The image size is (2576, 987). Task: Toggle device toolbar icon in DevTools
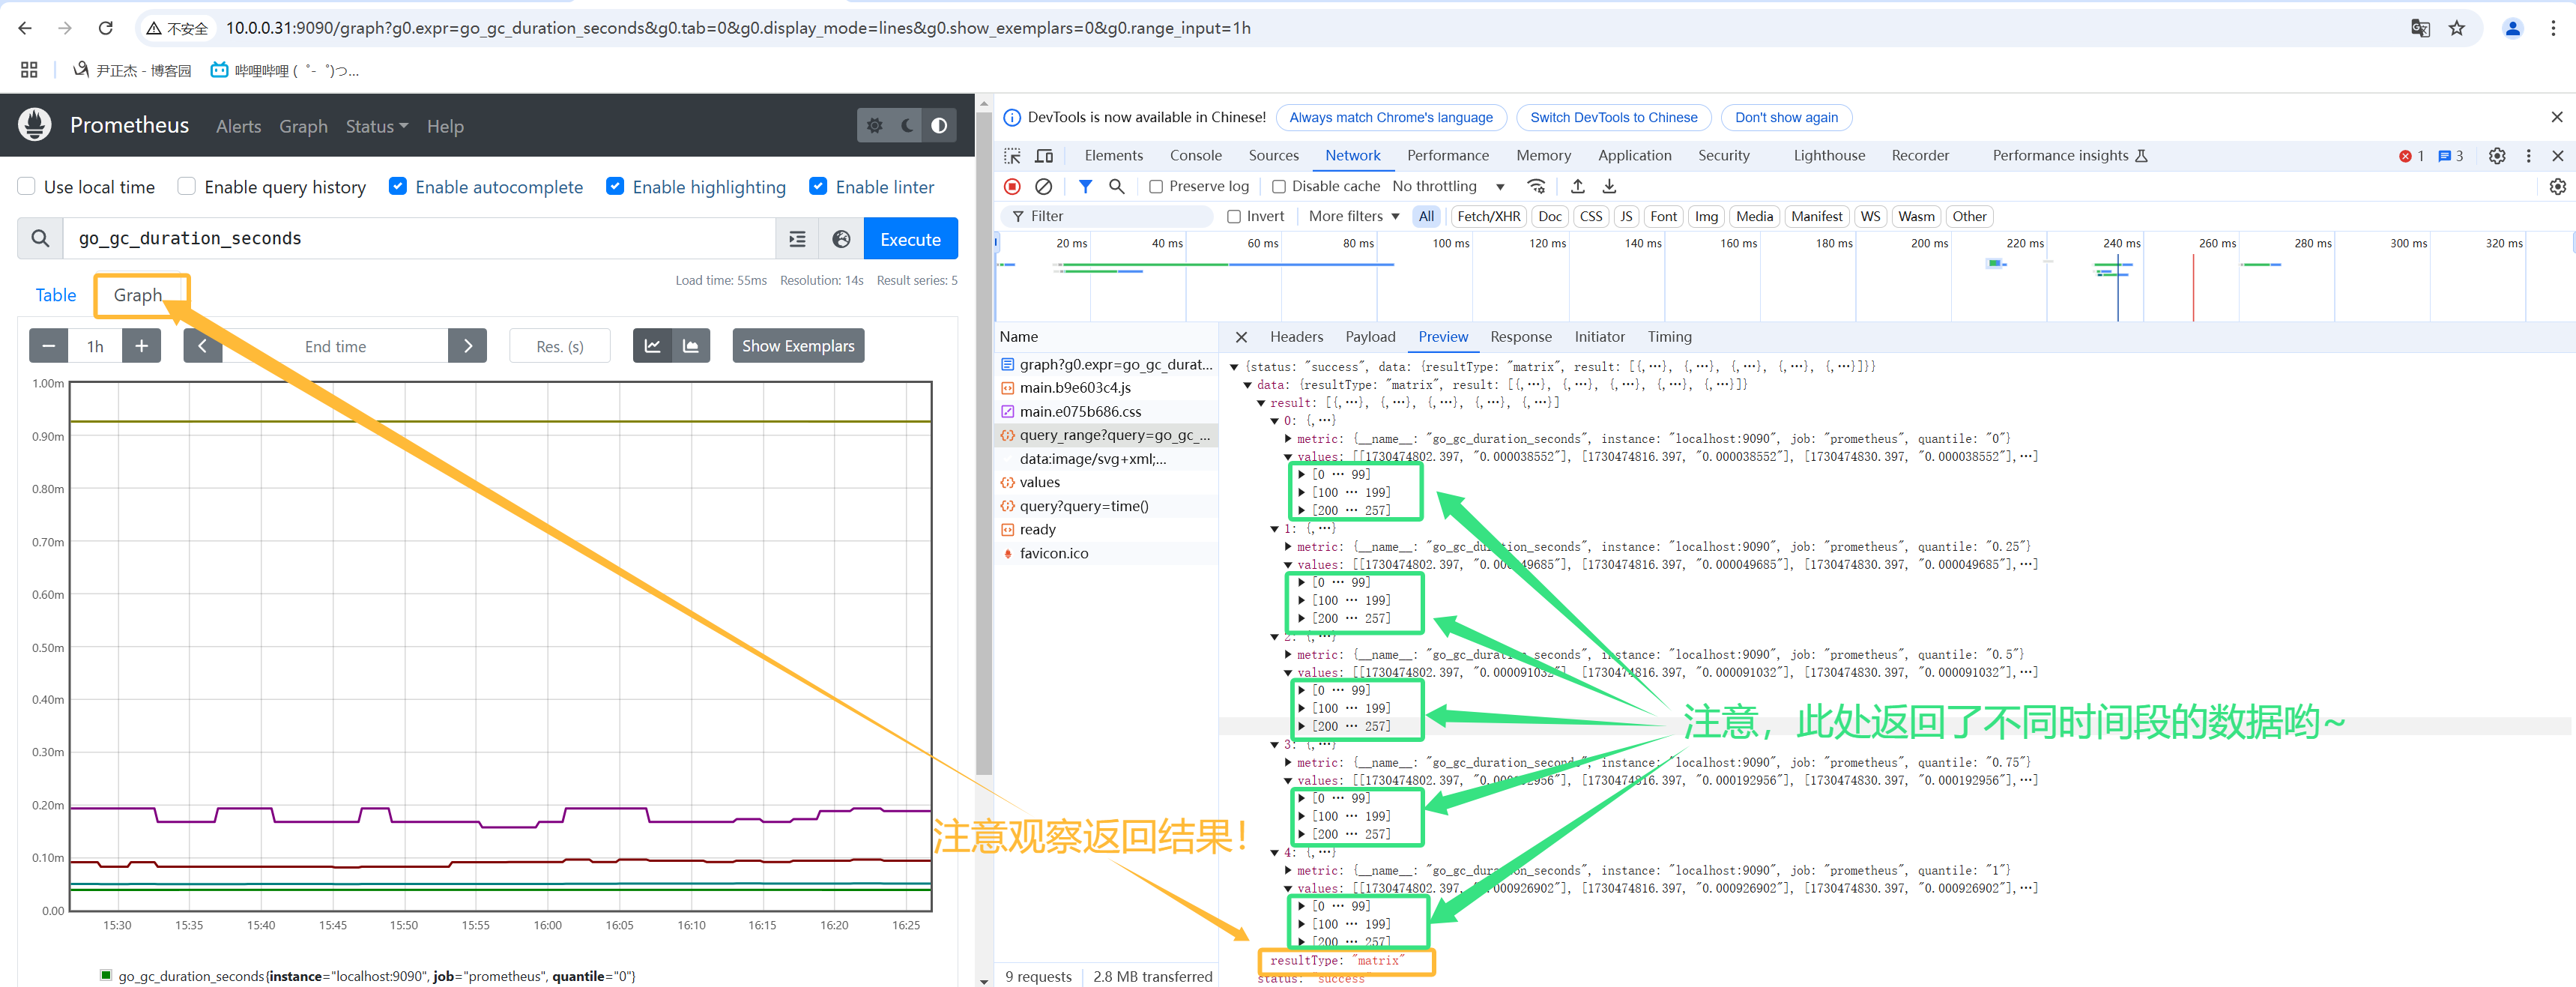click(1044, 156)
